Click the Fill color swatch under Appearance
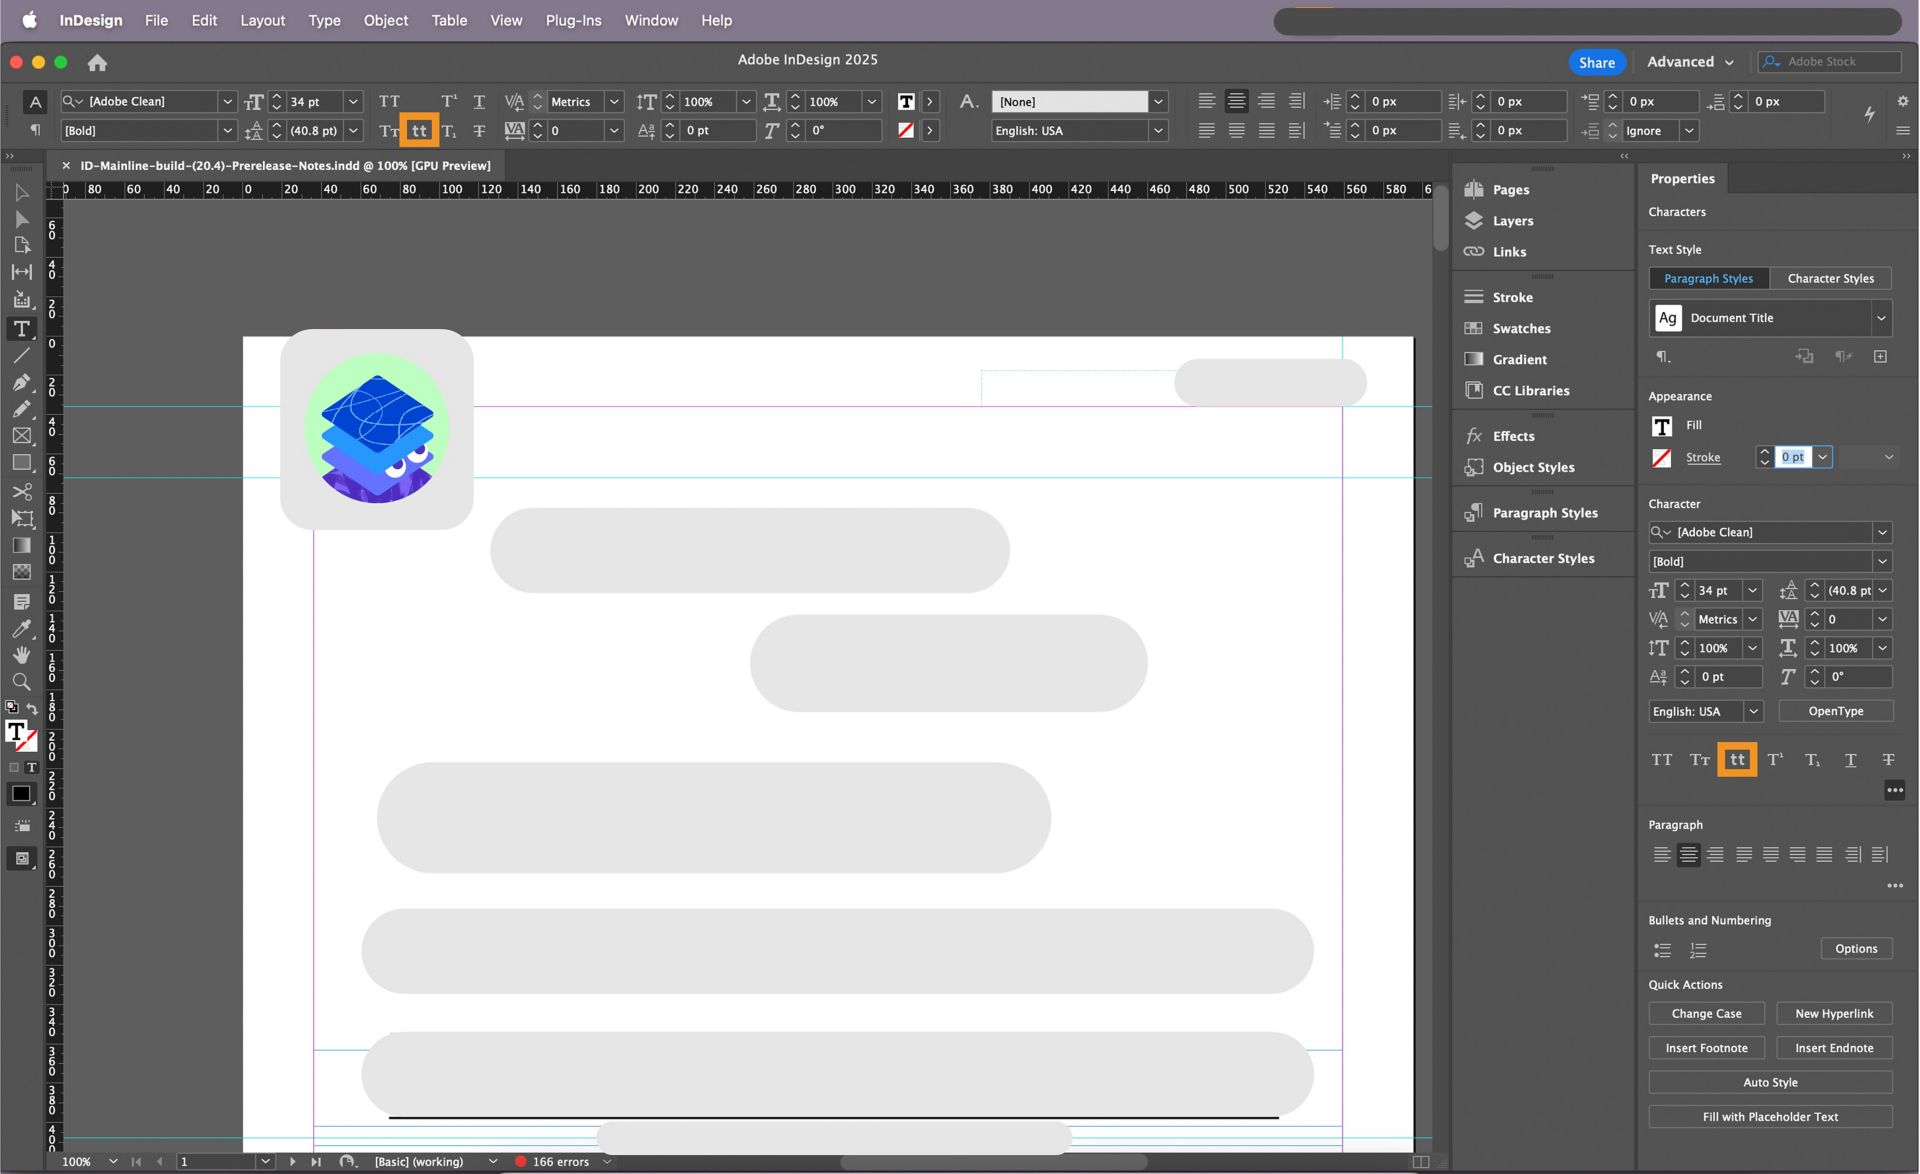Viewport: 1920px width, 1174px height. (x=1662, y=425)
